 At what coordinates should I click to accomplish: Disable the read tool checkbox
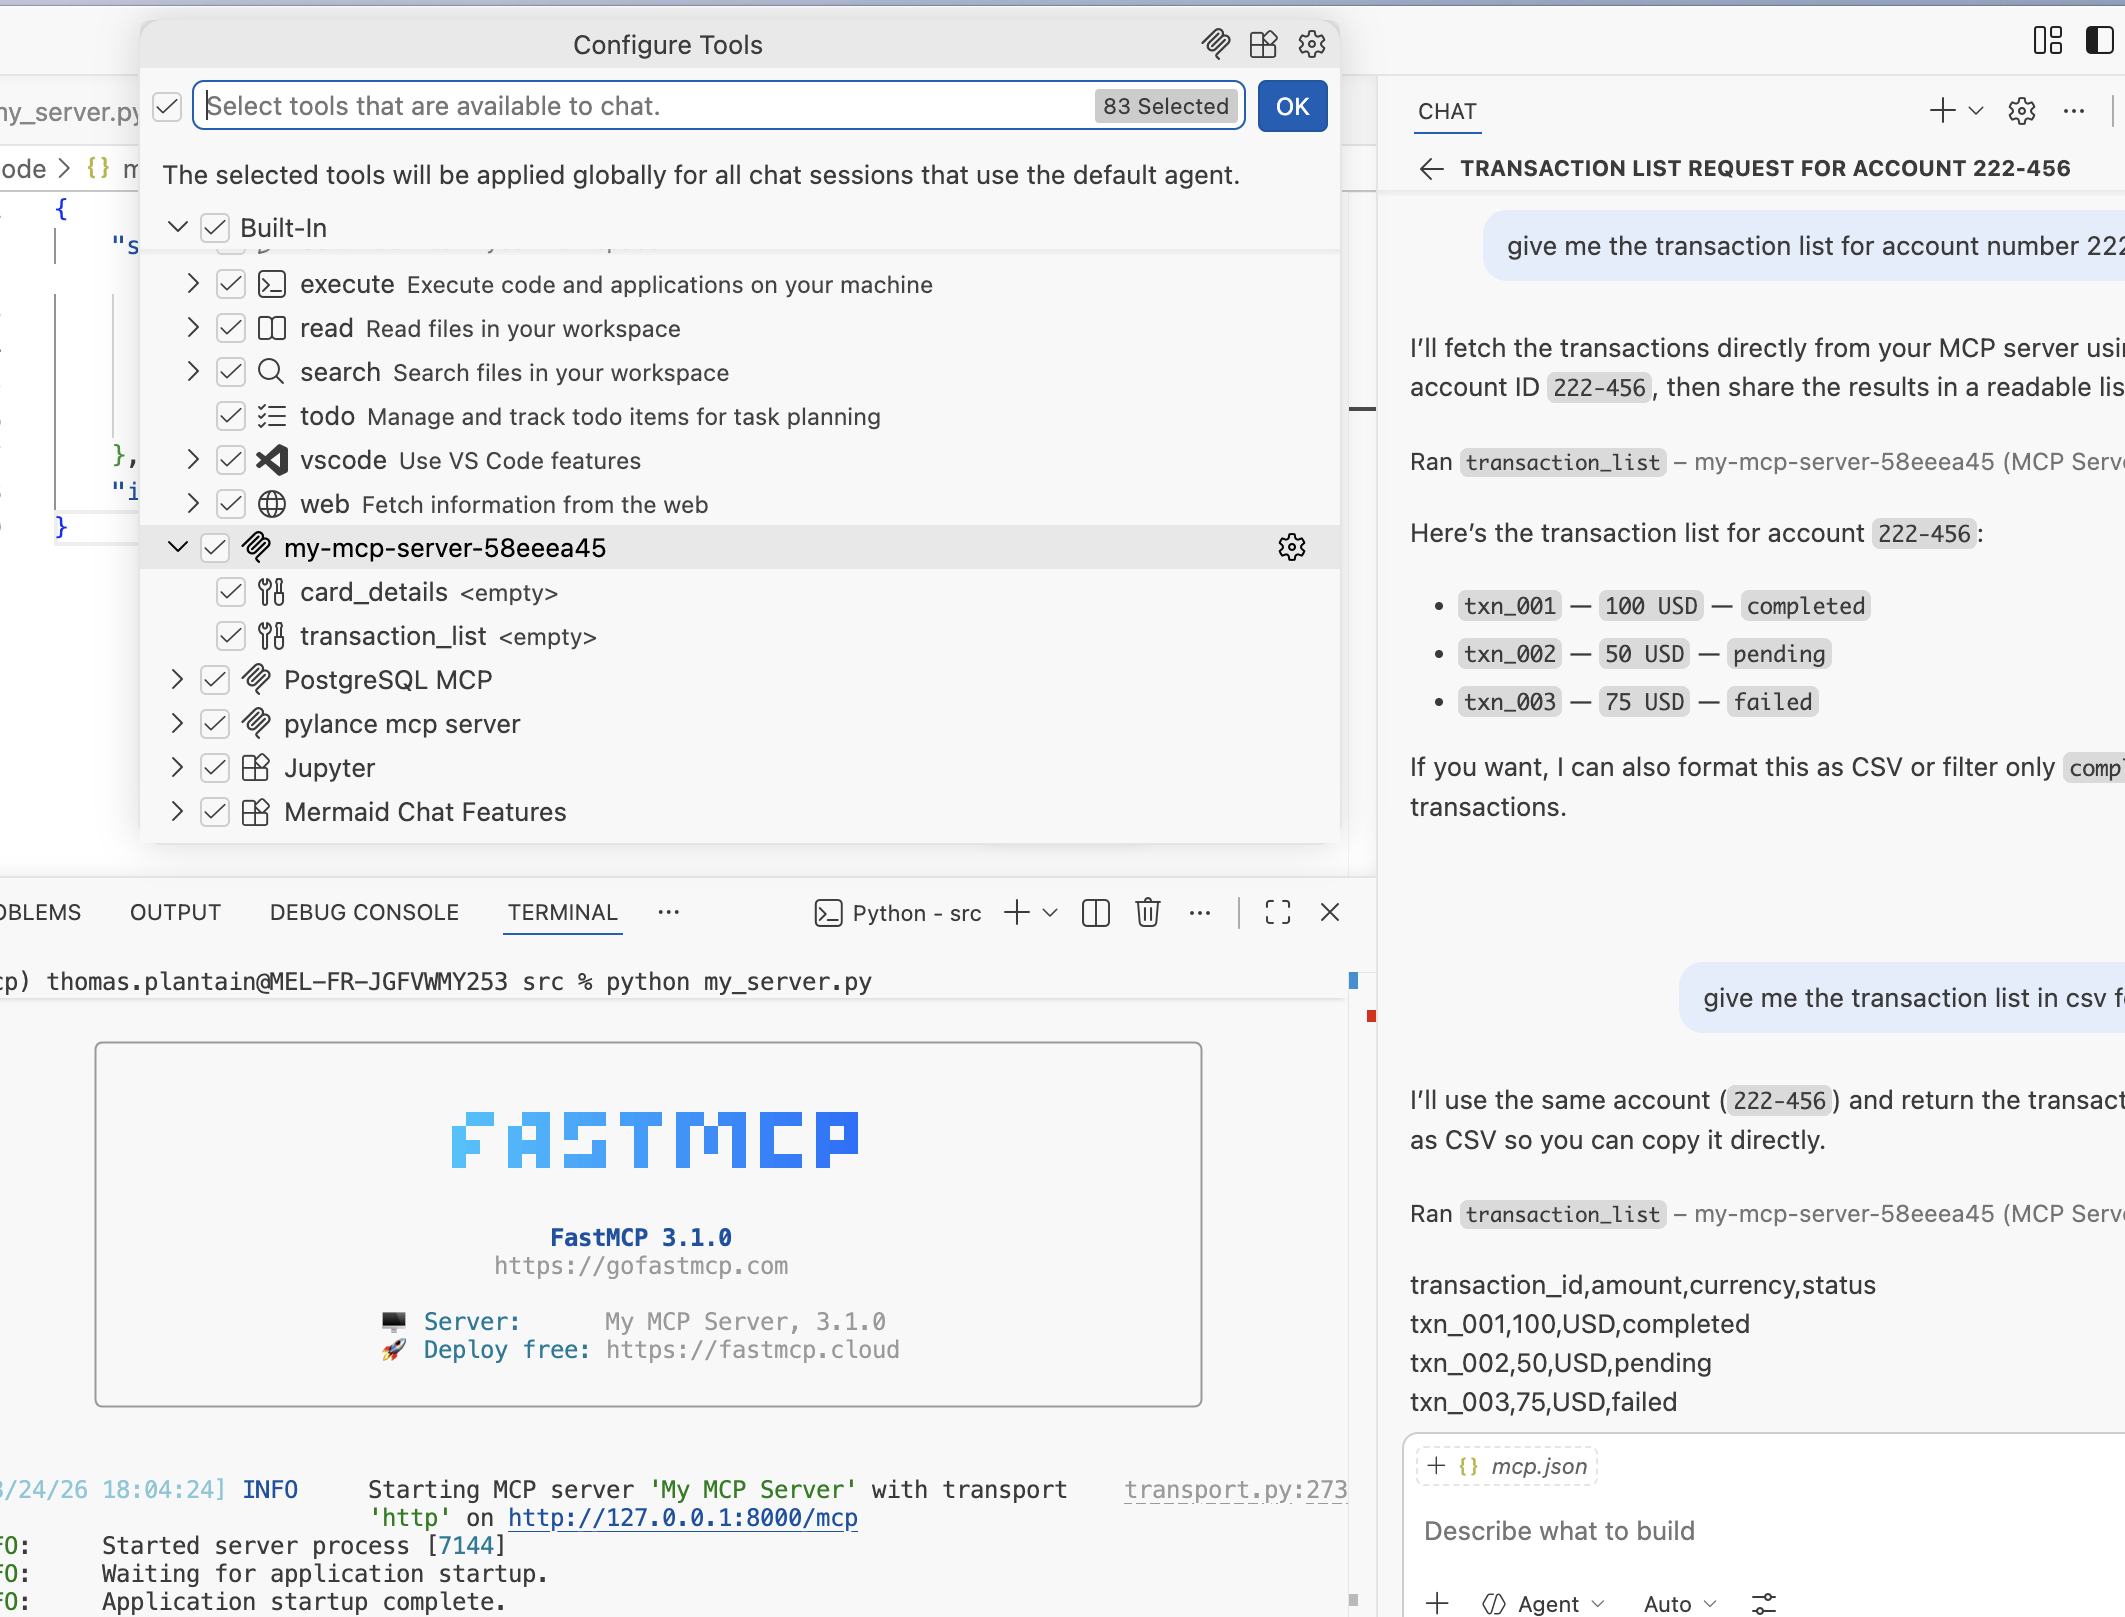(231, 328)
